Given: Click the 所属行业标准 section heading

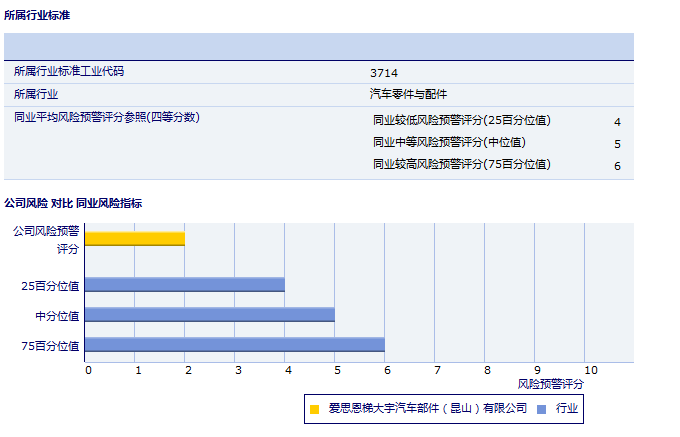Looking at the screenshot, I should tap(37, 15).
